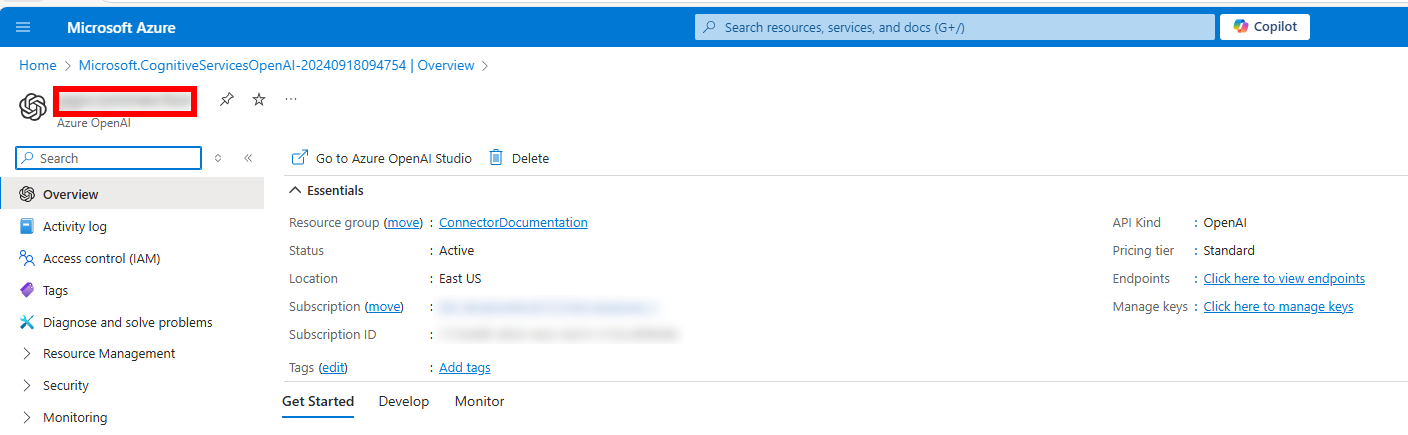This screenshot has height=435, width=1408.
Task: Click the Diagnose wrench icon
Action: [27, 322]
